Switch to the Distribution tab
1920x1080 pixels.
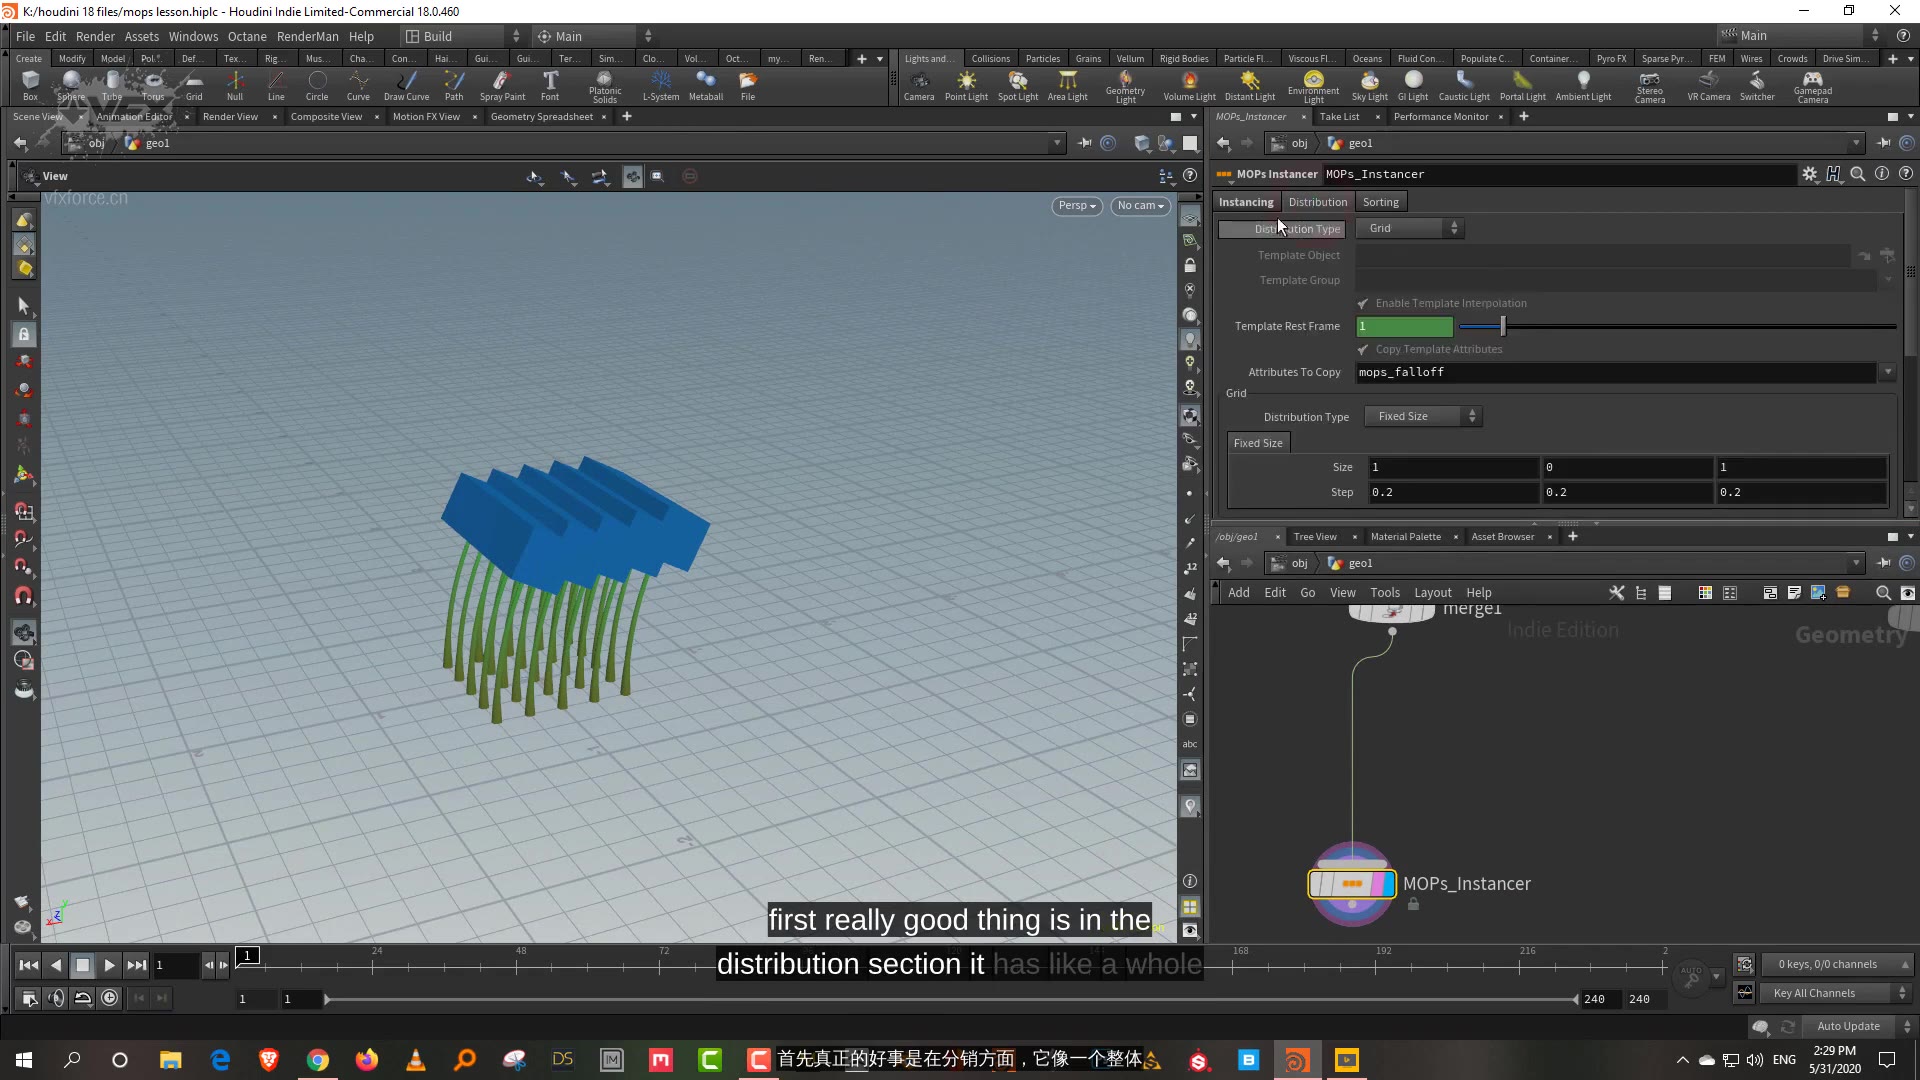tap(1317, 200)
